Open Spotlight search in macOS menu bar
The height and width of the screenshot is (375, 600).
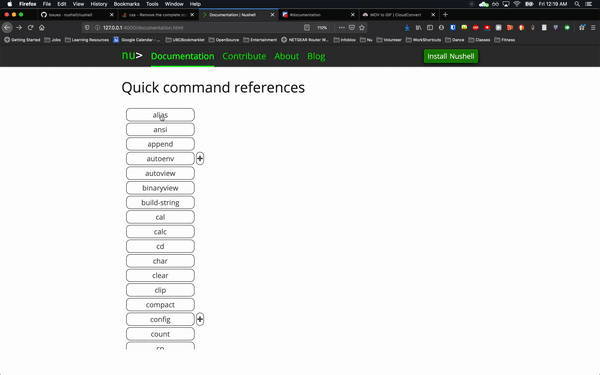pyautogui.click(x=577, y=4)
